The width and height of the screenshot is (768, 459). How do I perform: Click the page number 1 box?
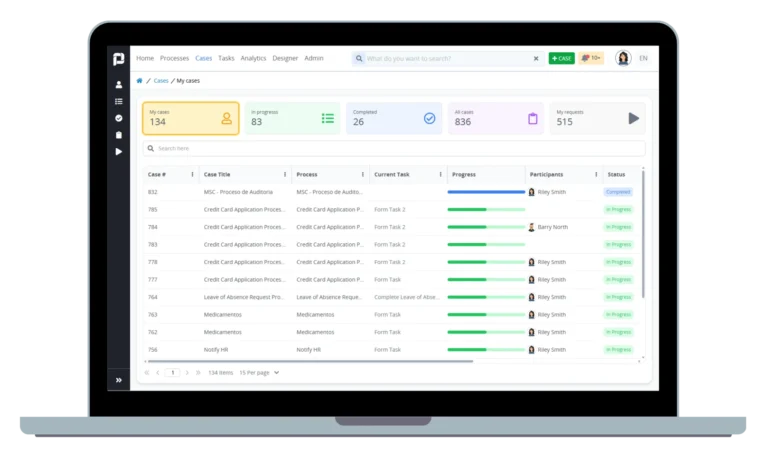[172, 373]
